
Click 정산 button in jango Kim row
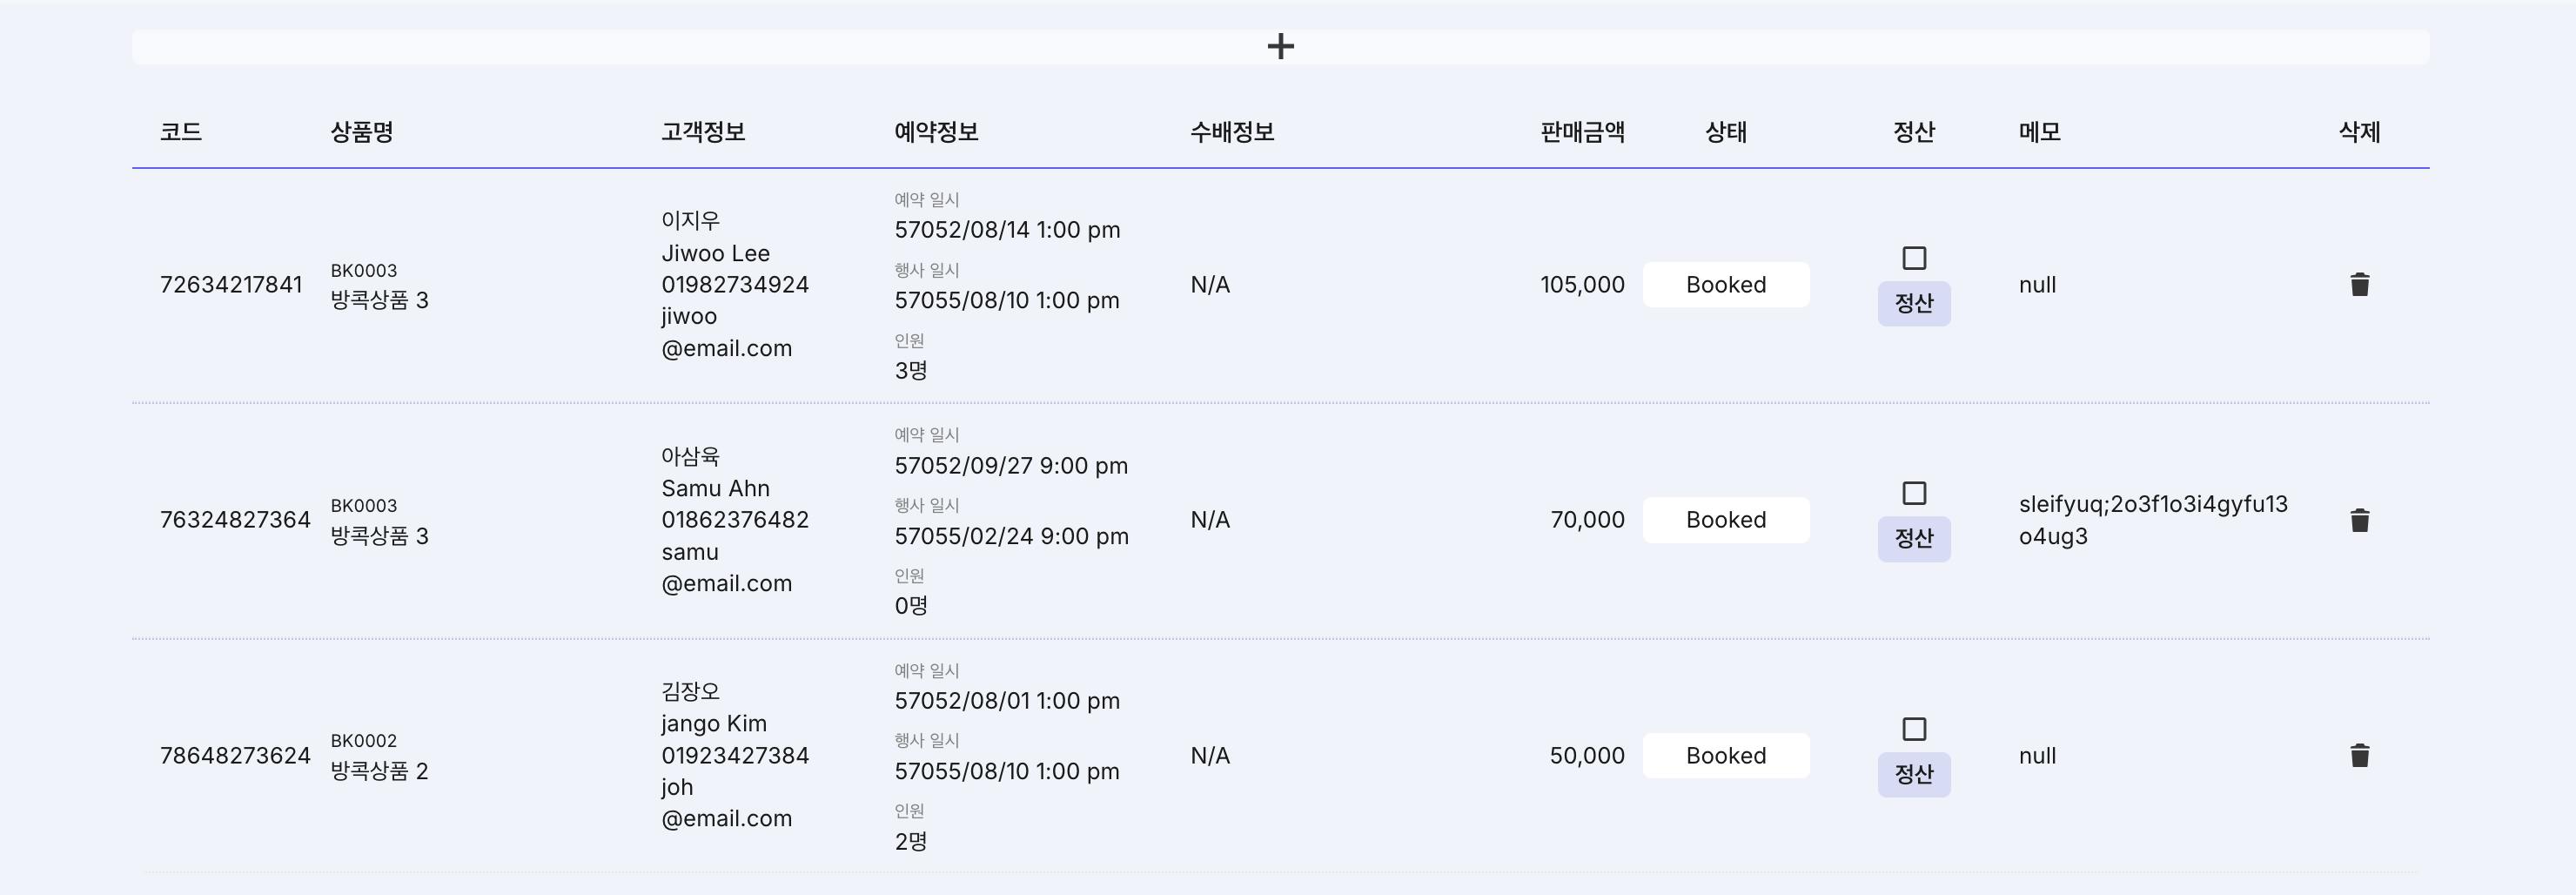(1913, 774)
